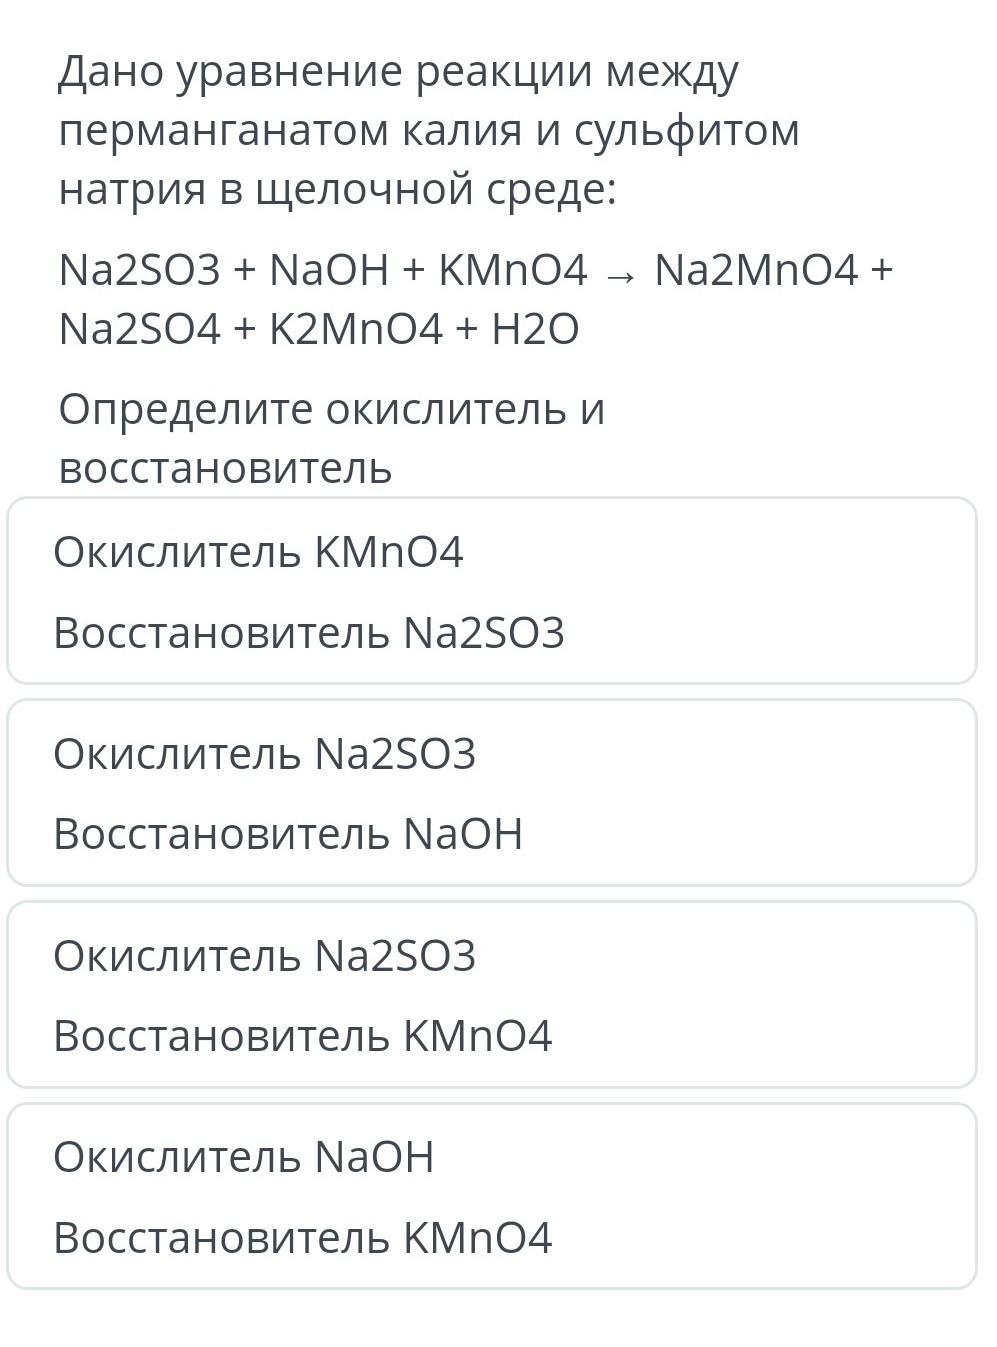Image resolution: width=997 pixels, height=1347 pixels.
Task: Click the heading line 'Дано уравнение реакции между'
Action: 398,72
